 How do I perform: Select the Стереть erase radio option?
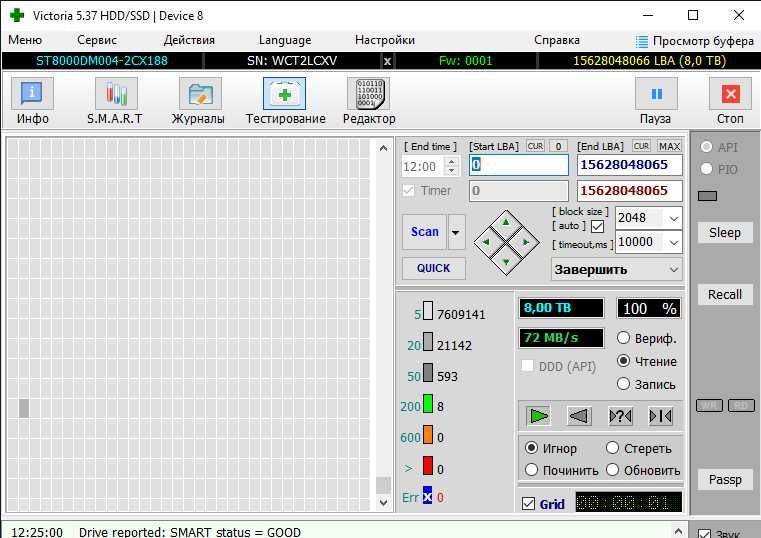pos(612,448)
